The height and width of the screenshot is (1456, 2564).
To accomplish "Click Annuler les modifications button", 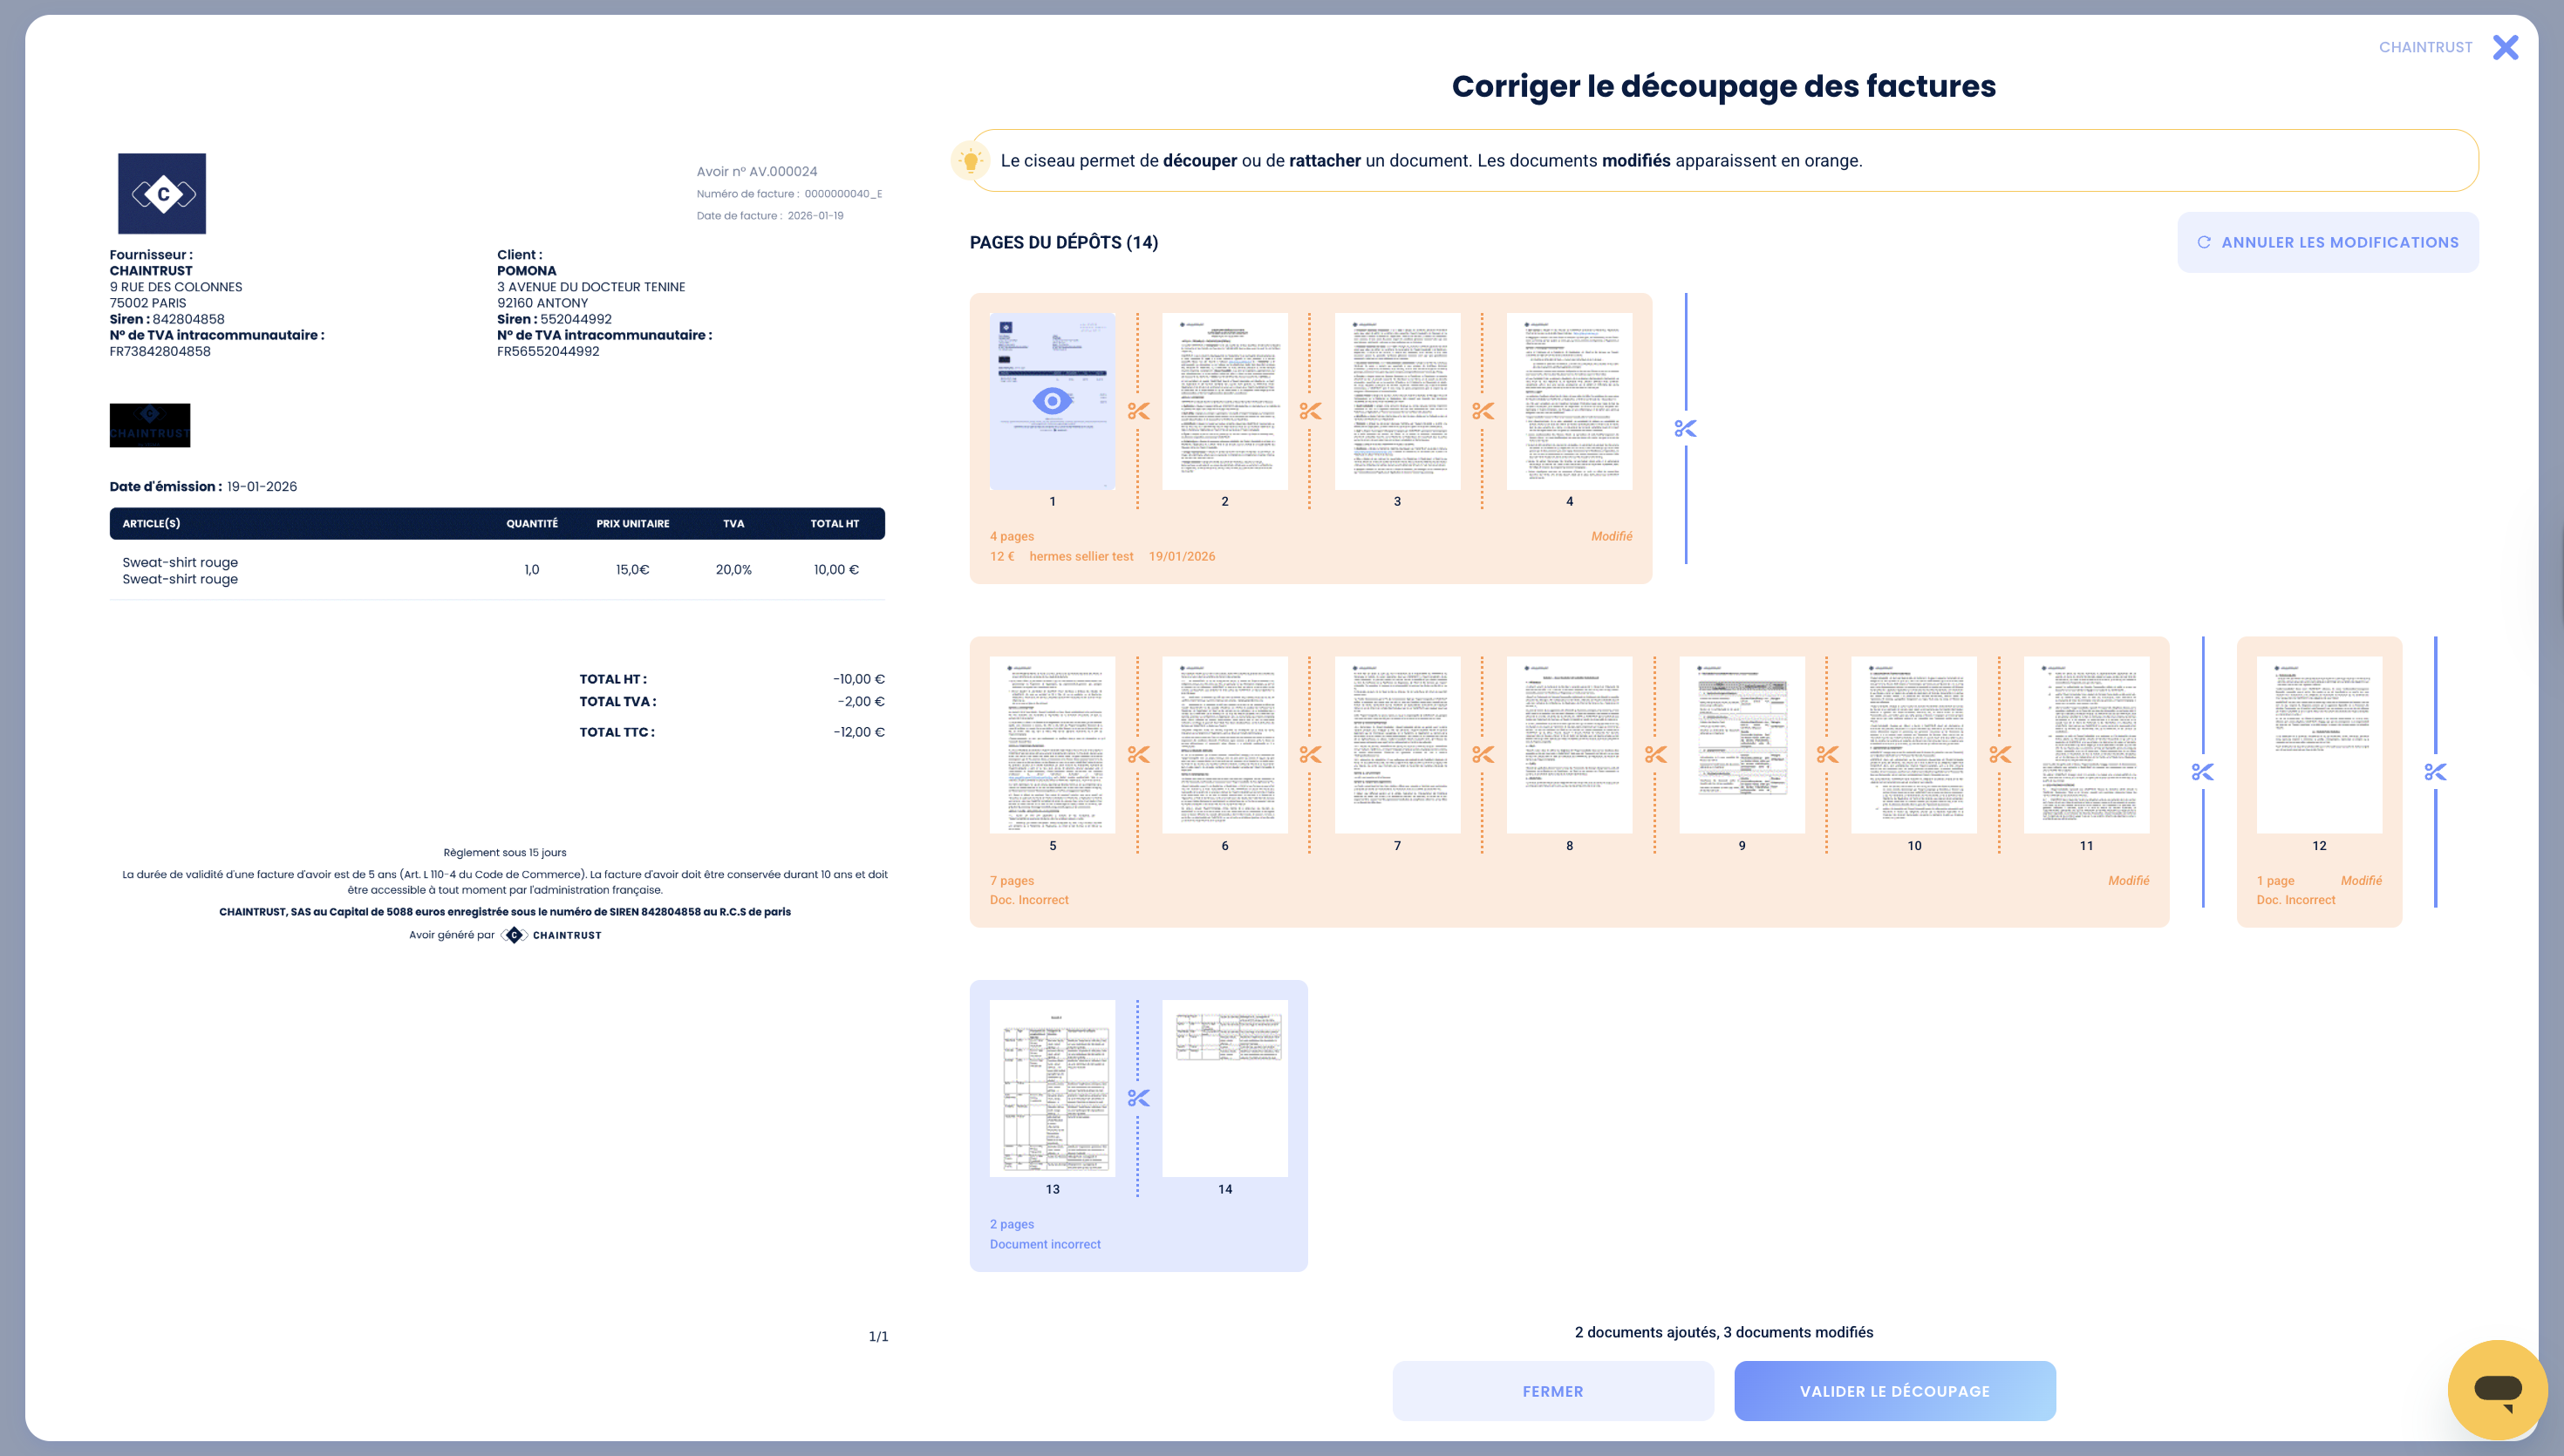I will 2328,242.
